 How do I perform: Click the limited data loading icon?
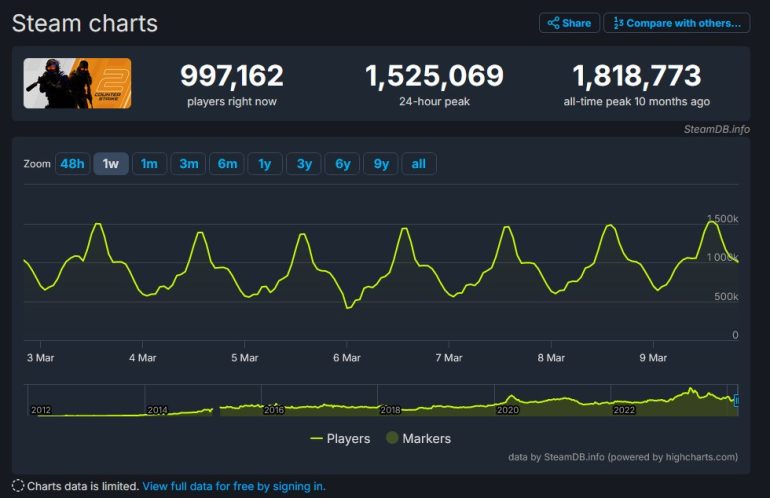pyautogui.click(x=18, y=486)
